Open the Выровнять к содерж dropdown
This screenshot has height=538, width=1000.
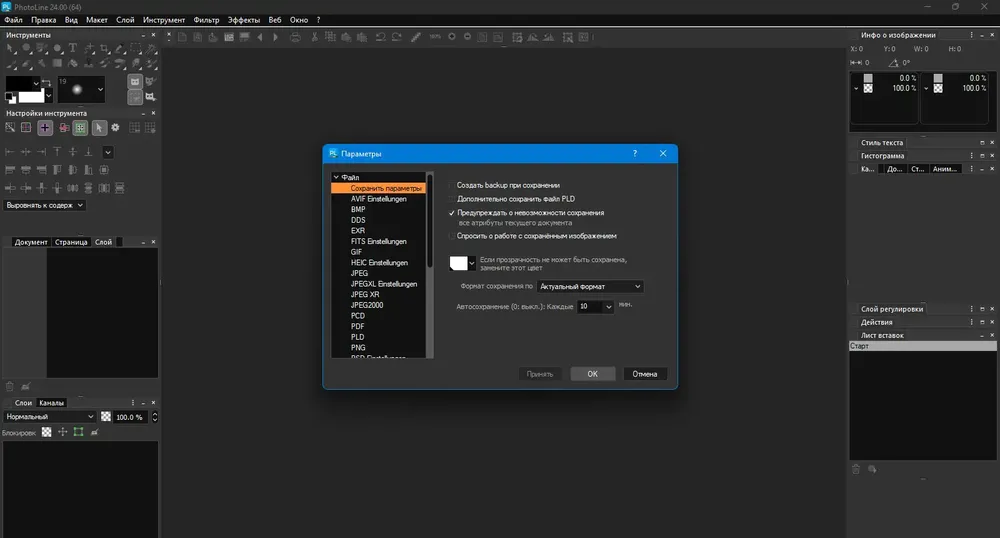pyautogui.click(x=45, y=205)
